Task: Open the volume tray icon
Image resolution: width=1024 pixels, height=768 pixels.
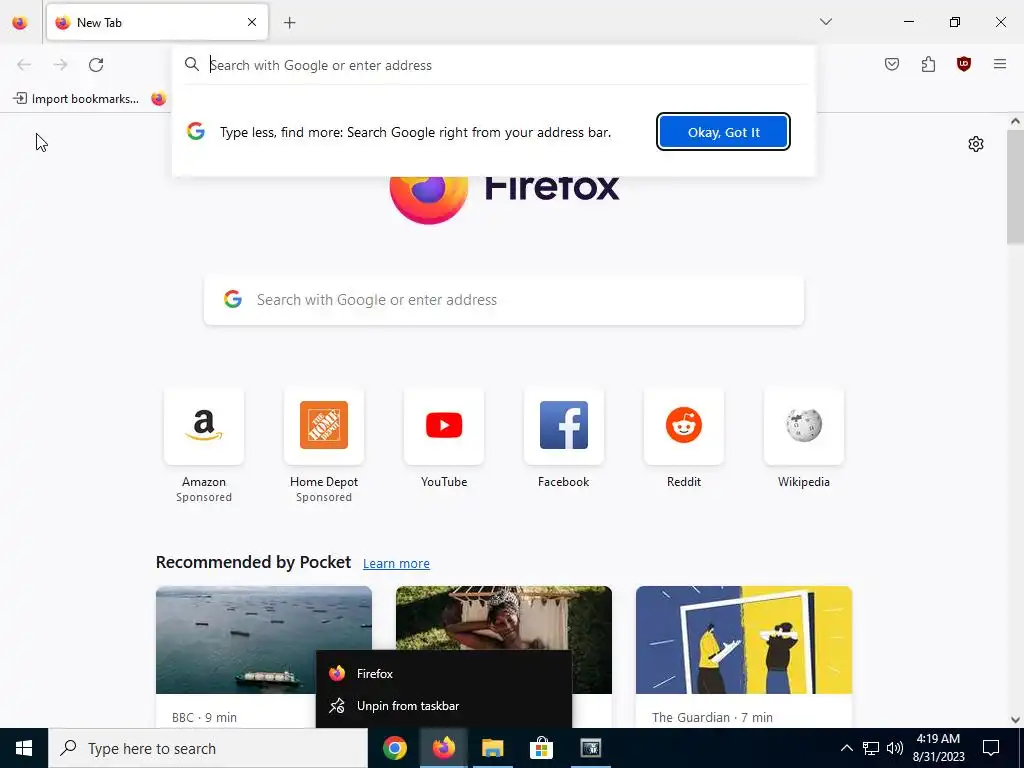Action: click(x=895, y=748)
